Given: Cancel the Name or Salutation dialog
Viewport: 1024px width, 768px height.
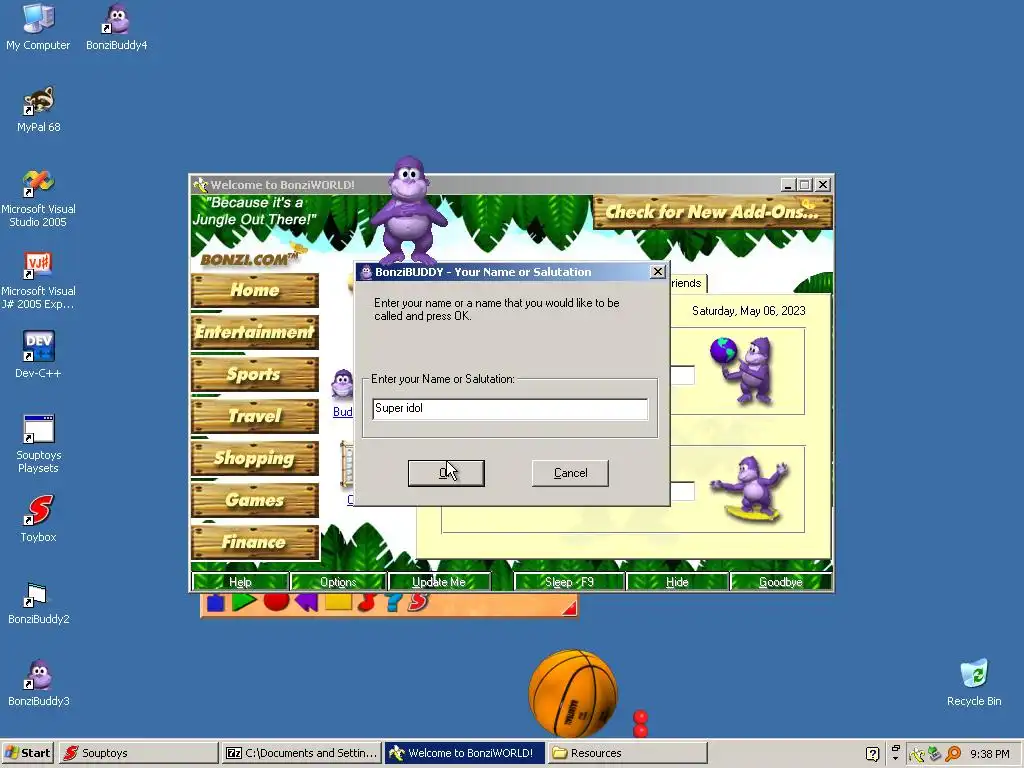Looking at the screenshot, I should [x=570, y=473].
